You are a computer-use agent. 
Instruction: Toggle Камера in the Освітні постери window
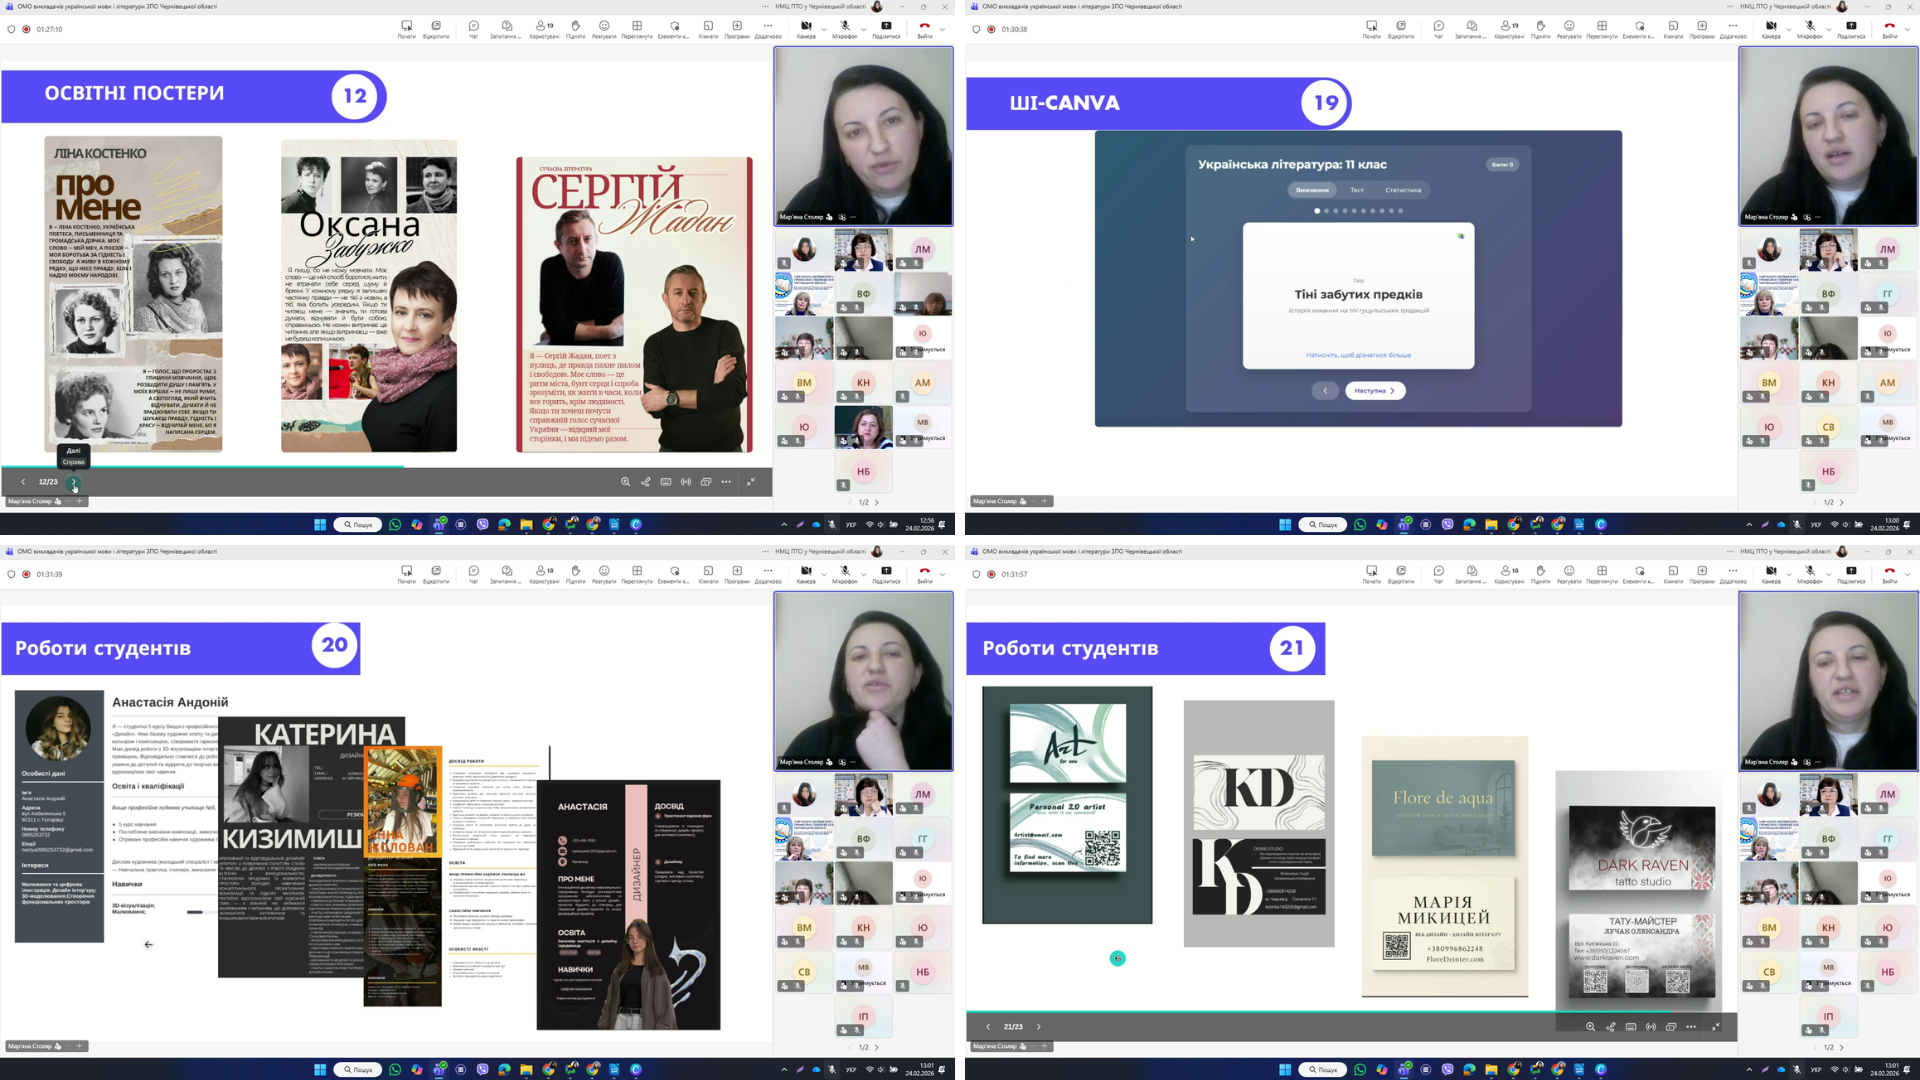(x=806, y=27)
